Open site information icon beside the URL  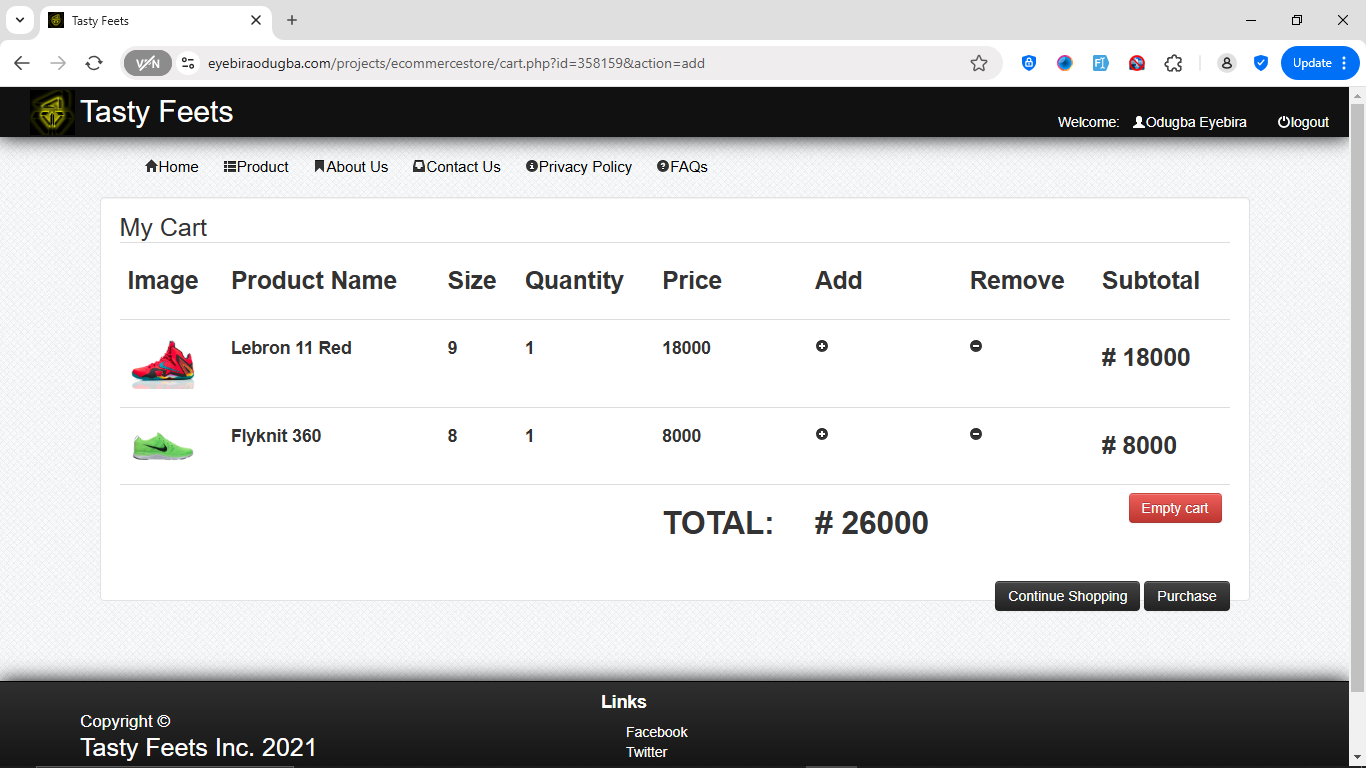187,63
